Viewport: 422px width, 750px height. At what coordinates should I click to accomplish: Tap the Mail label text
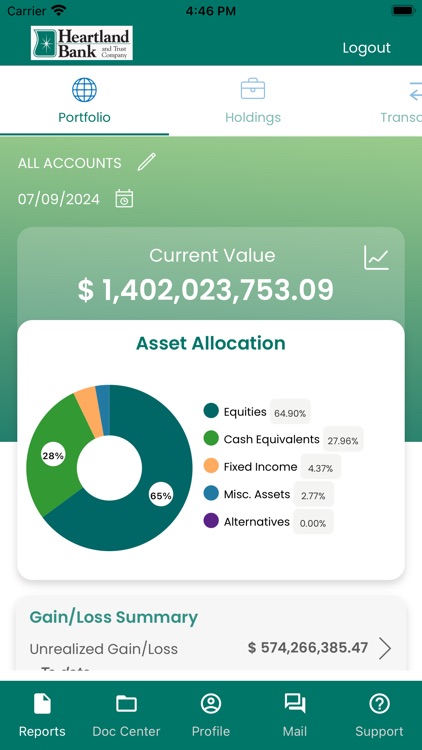(x=295, y=731)
